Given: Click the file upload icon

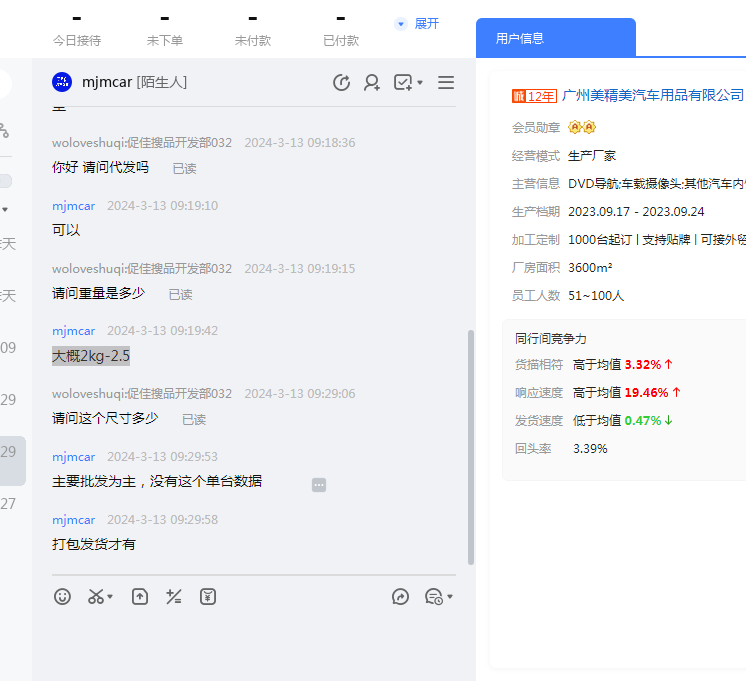Looking at the screenshot, I should (x=140, y=597).
